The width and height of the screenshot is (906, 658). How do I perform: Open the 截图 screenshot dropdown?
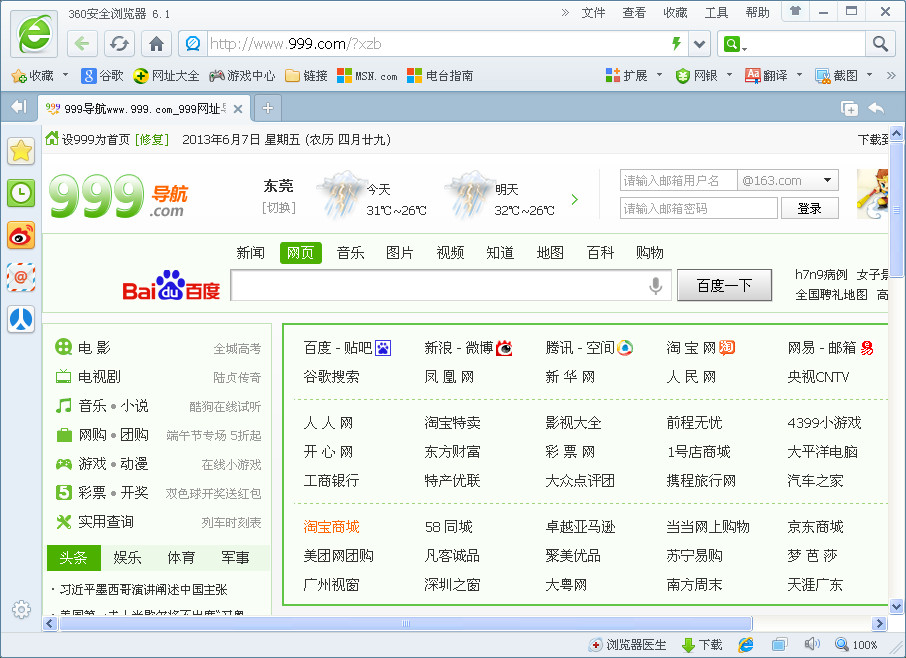870,75
